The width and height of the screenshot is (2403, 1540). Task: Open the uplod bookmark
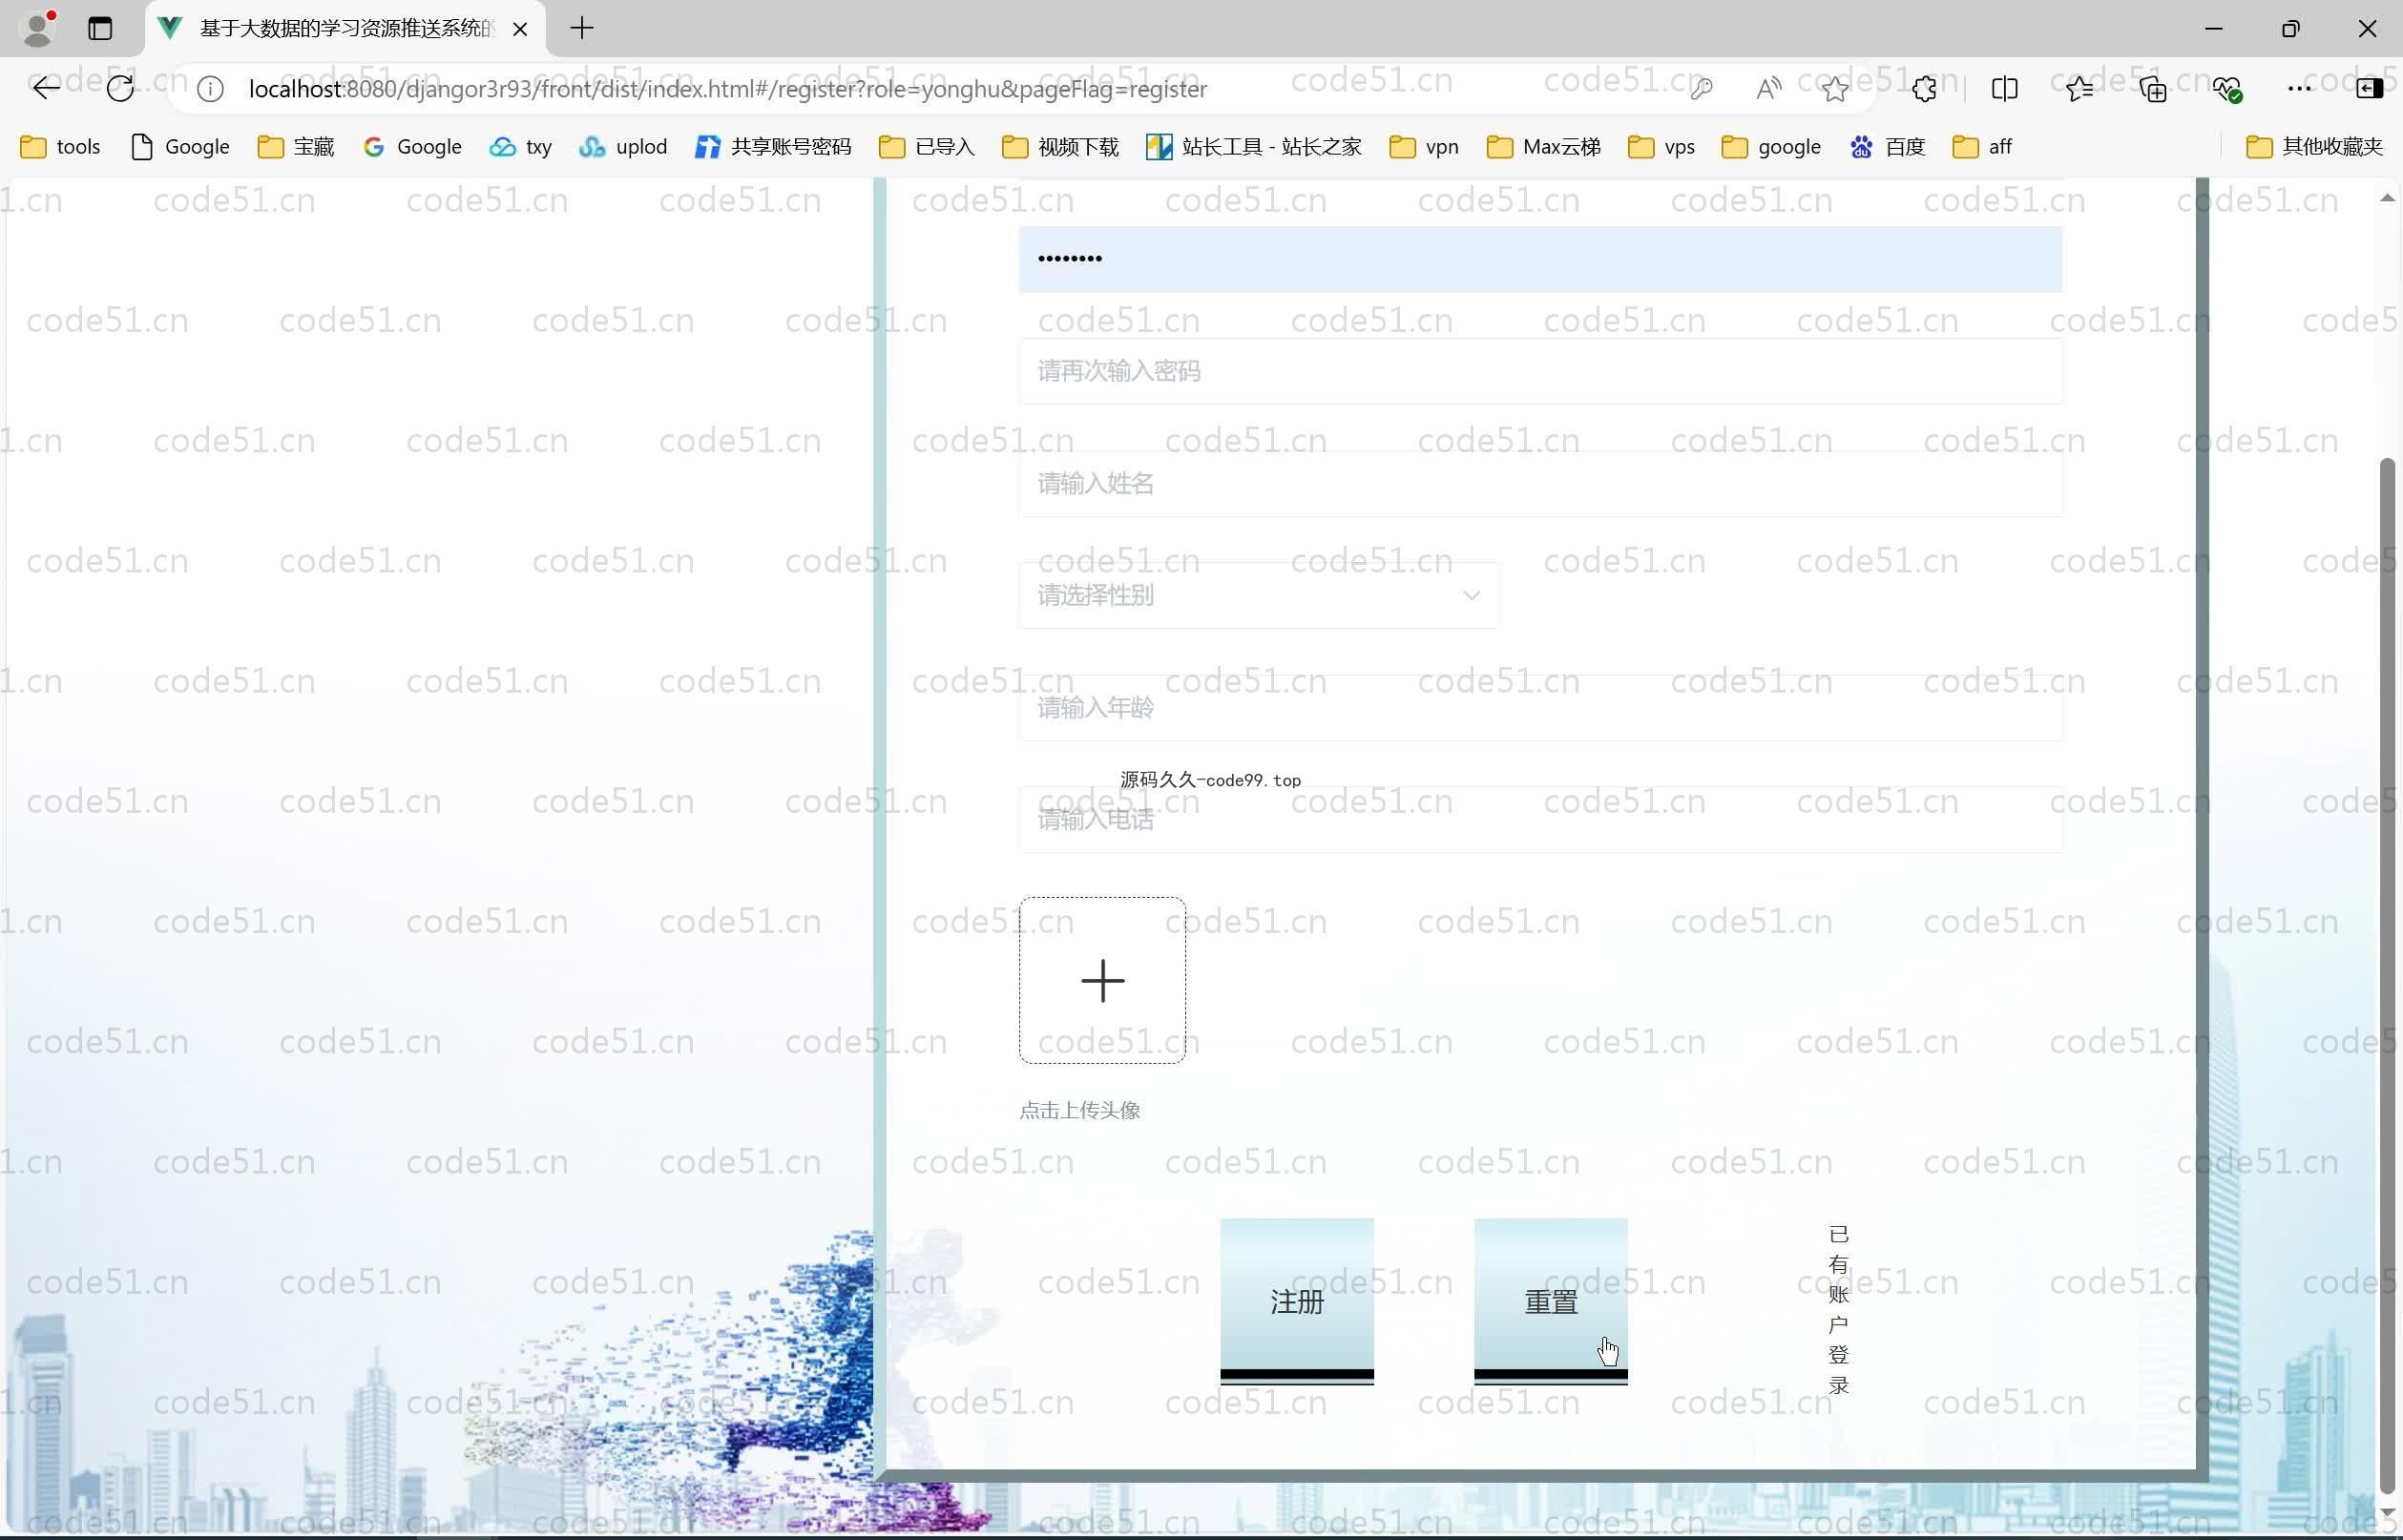623,147
